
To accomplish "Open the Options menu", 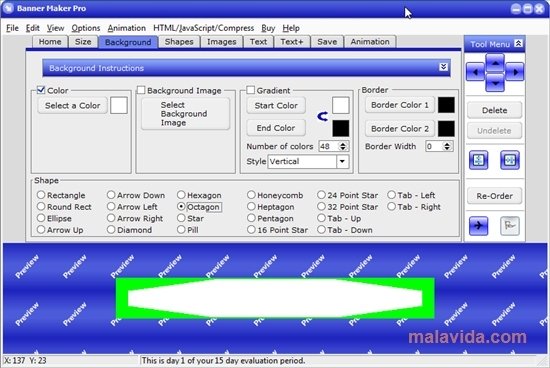I will pyautogui.click(x=86, y=28).
